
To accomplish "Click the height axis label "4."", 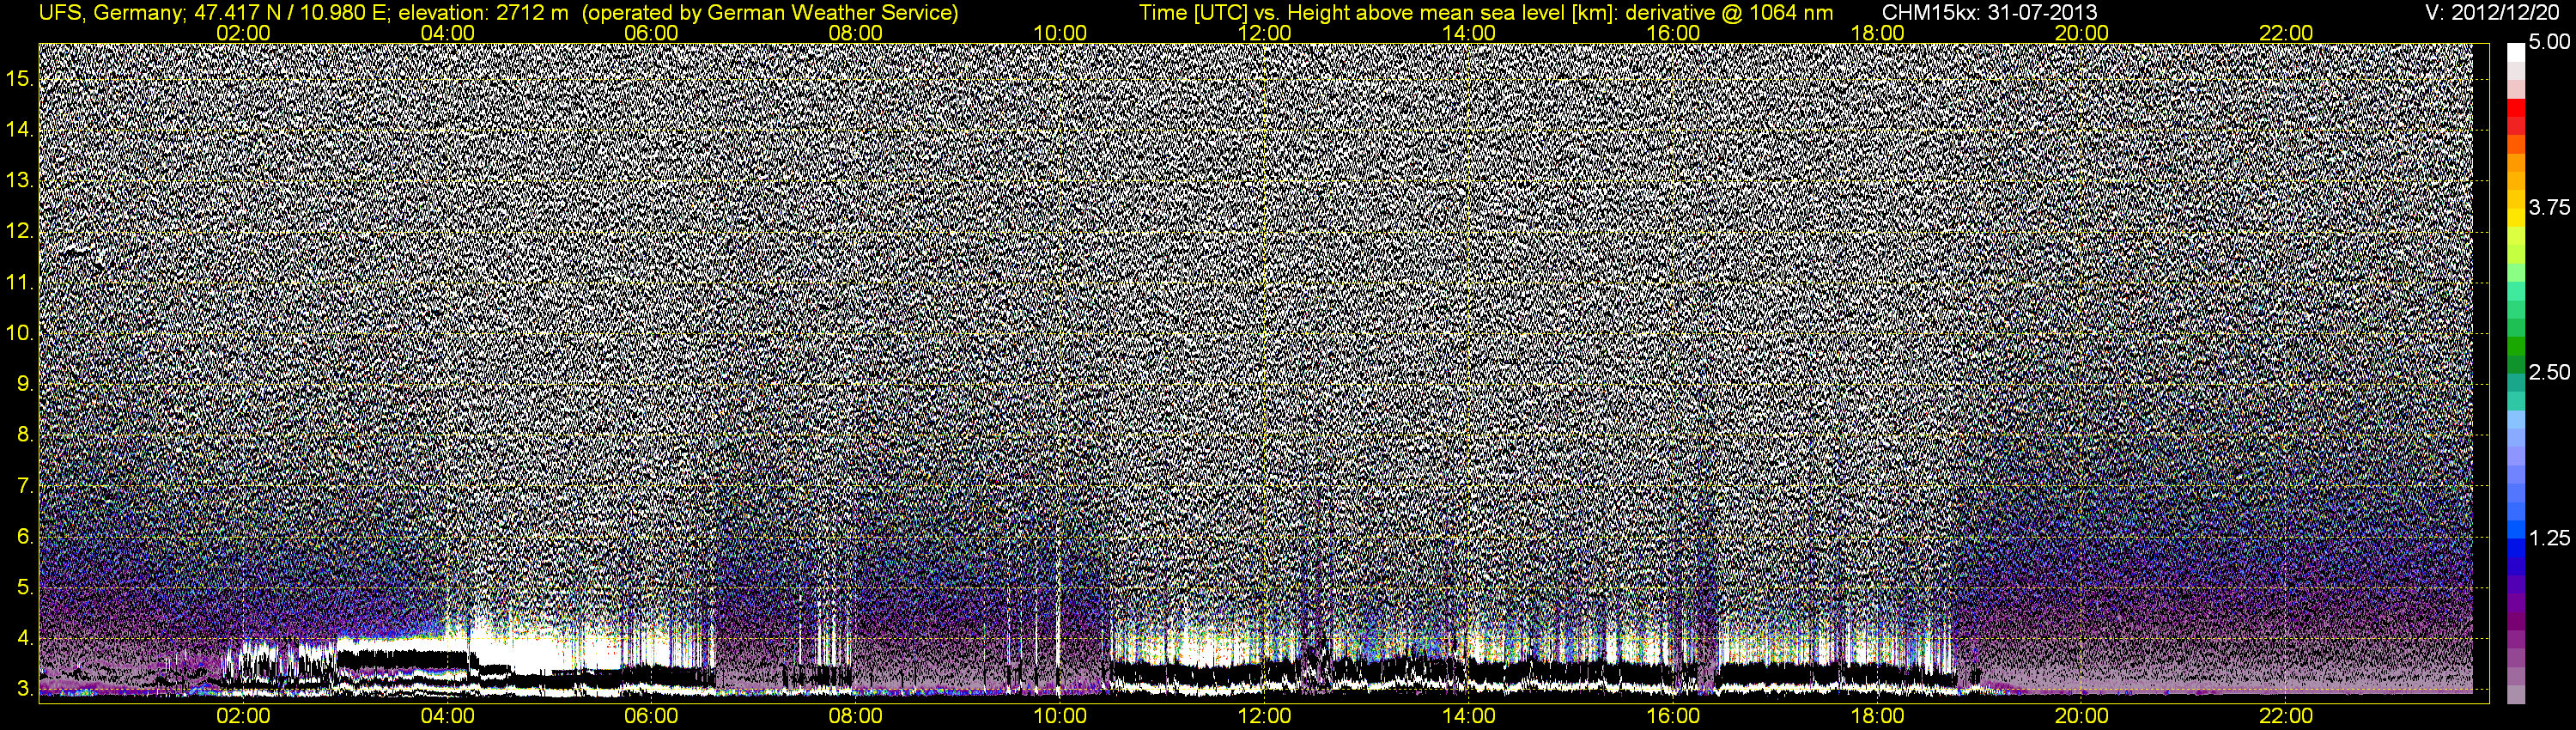I will pyautogui.click(x=25, y=638).
